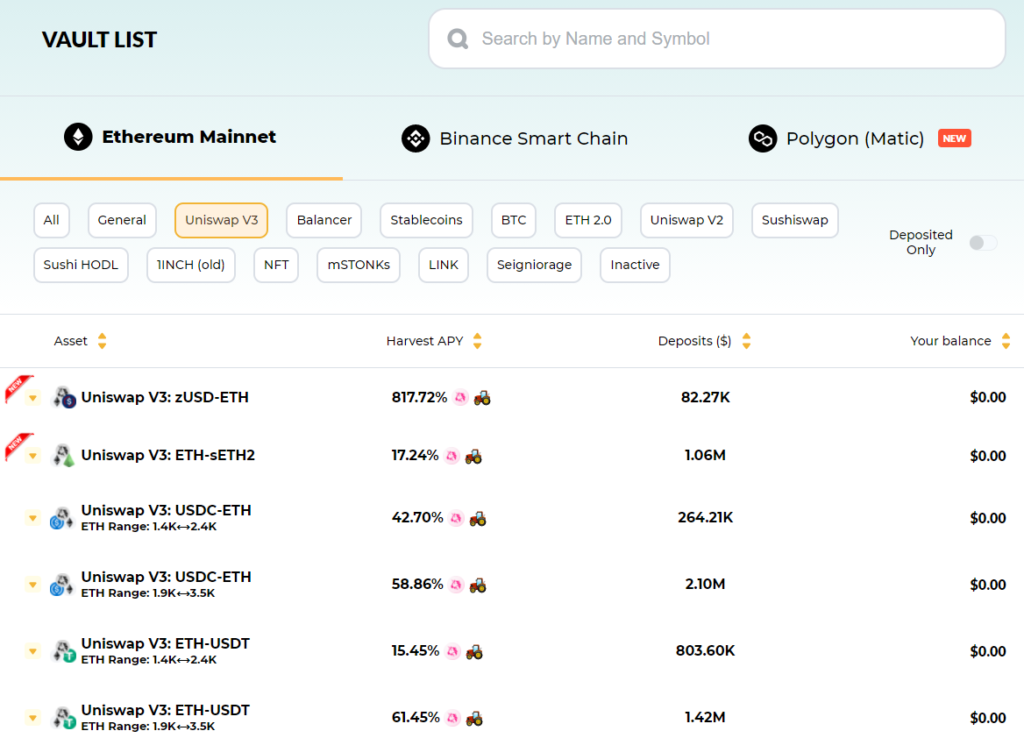Toggle the Deposited Only switch
The height and width of the screenshot is (738, 1024).
[982, 243]
